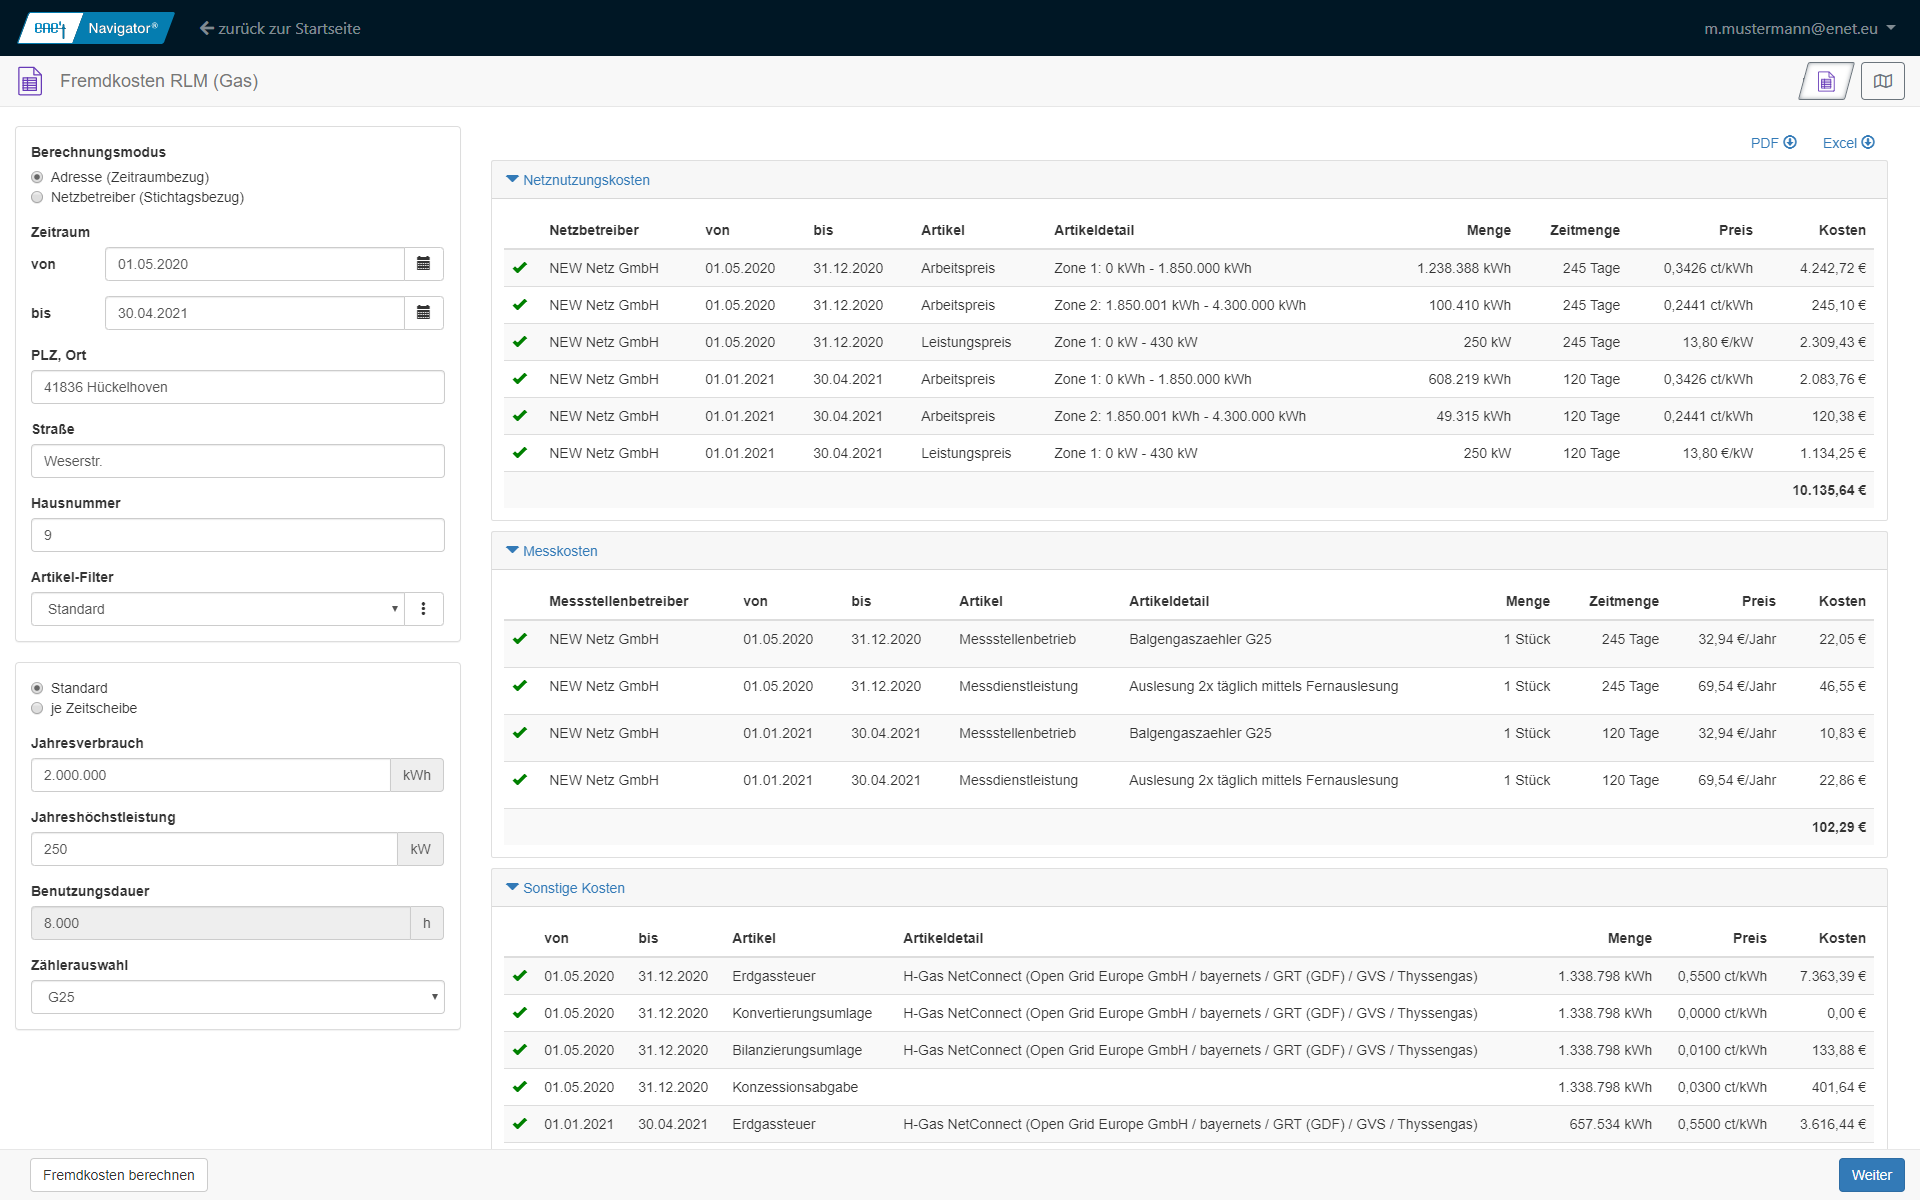Switch to the document table view icon
The width and height of the screenshot is (1920, 1200).
pyautogui.click(x=1826, y=81)
